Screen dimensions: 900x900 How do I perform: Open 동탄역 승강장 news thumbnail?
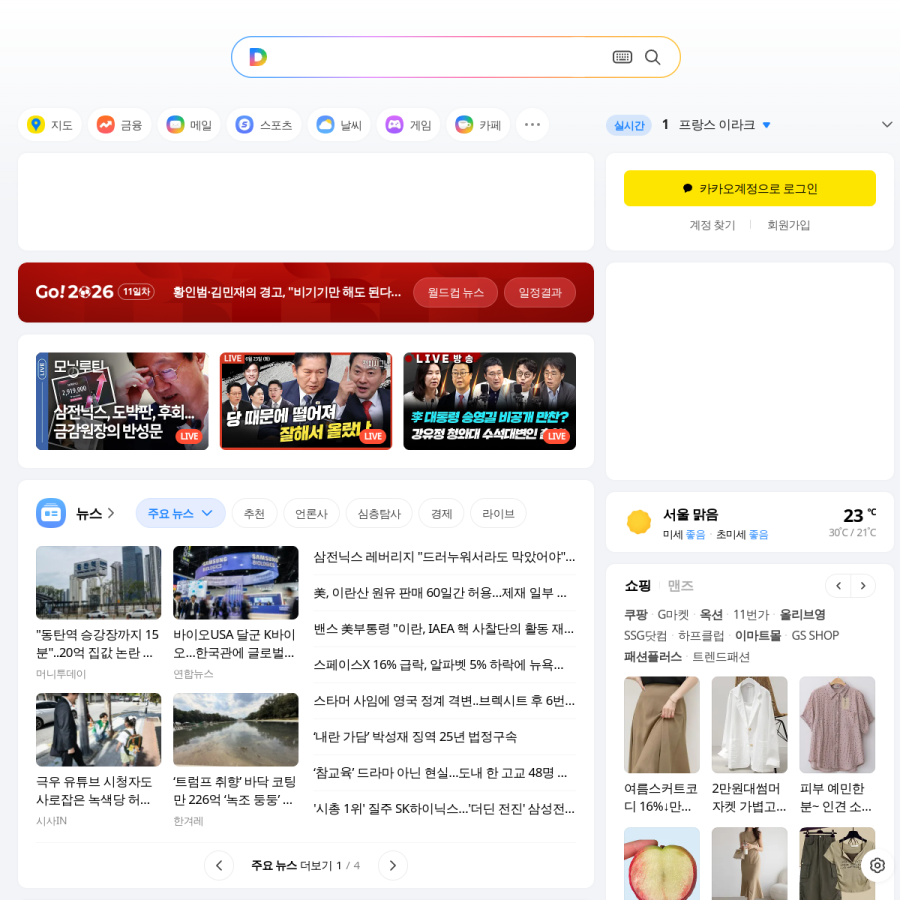click(99, 583)
